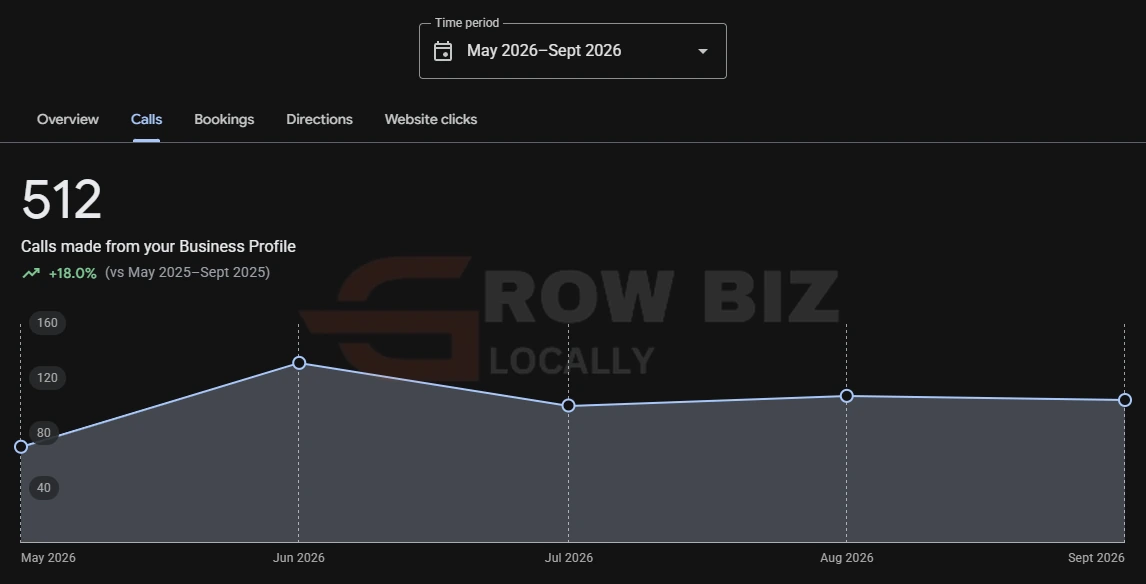The height and width of the screenshot is (584, 1146).
Task: Click the green trending-up arrow icon
Action: click(31, 273)
